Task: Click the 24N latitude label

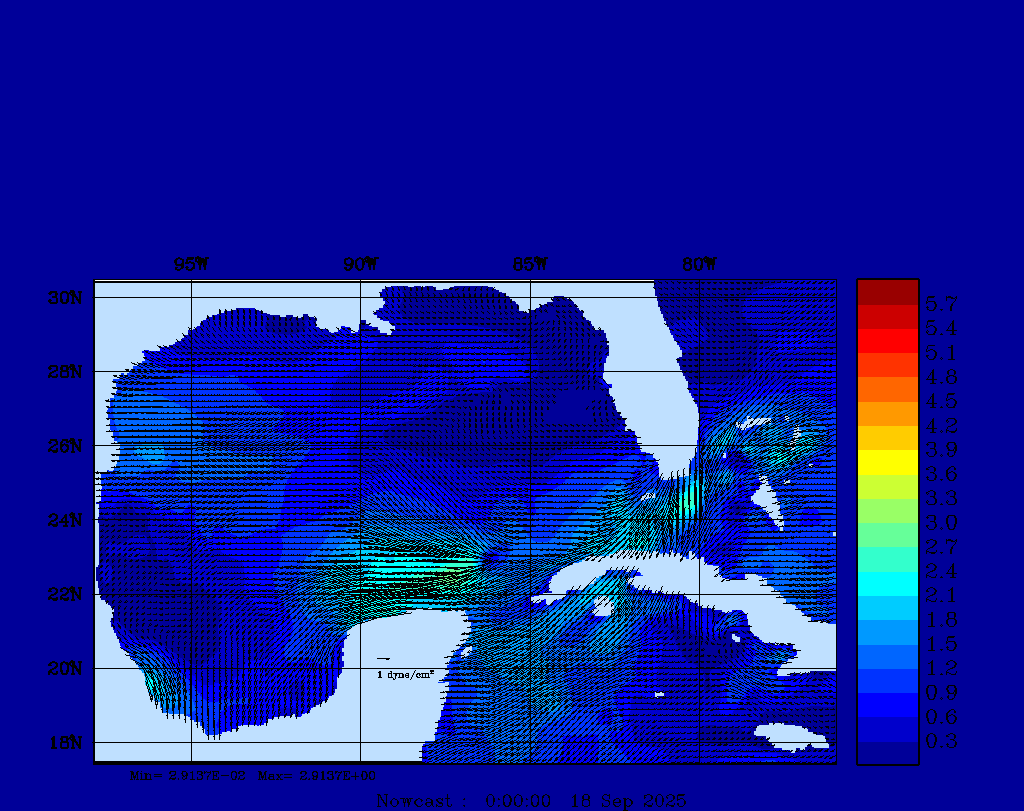Action: (x=68, y=520)
